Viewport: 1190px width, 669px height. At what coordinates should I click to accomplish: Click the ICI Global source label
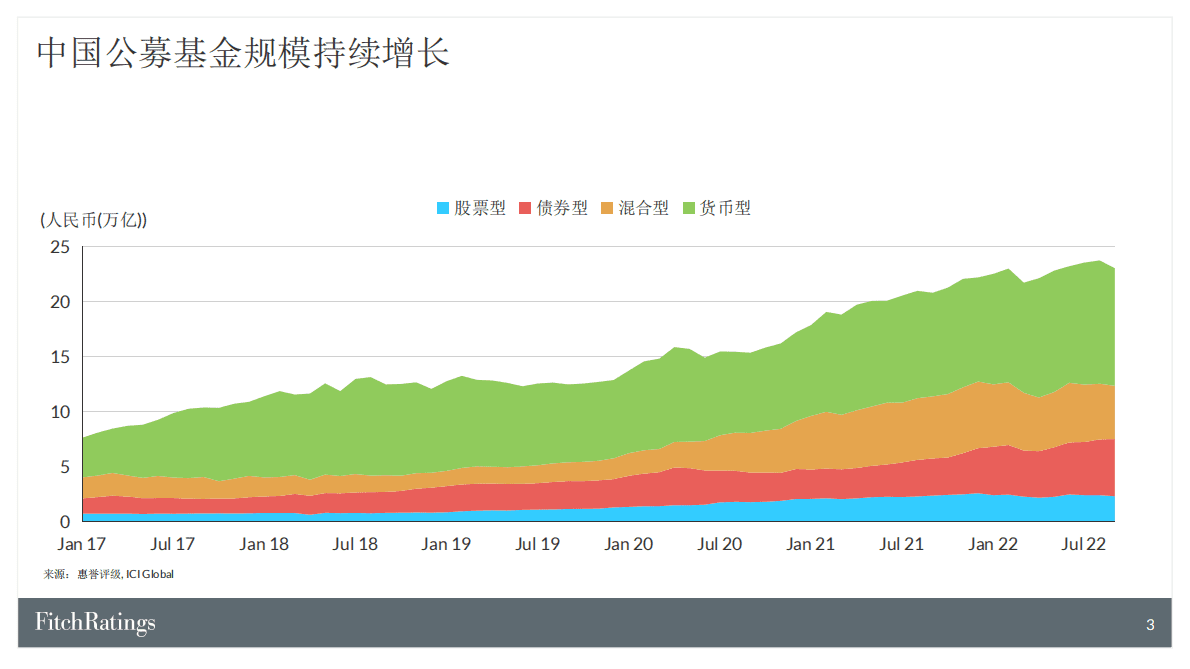(x=150, y=573)
